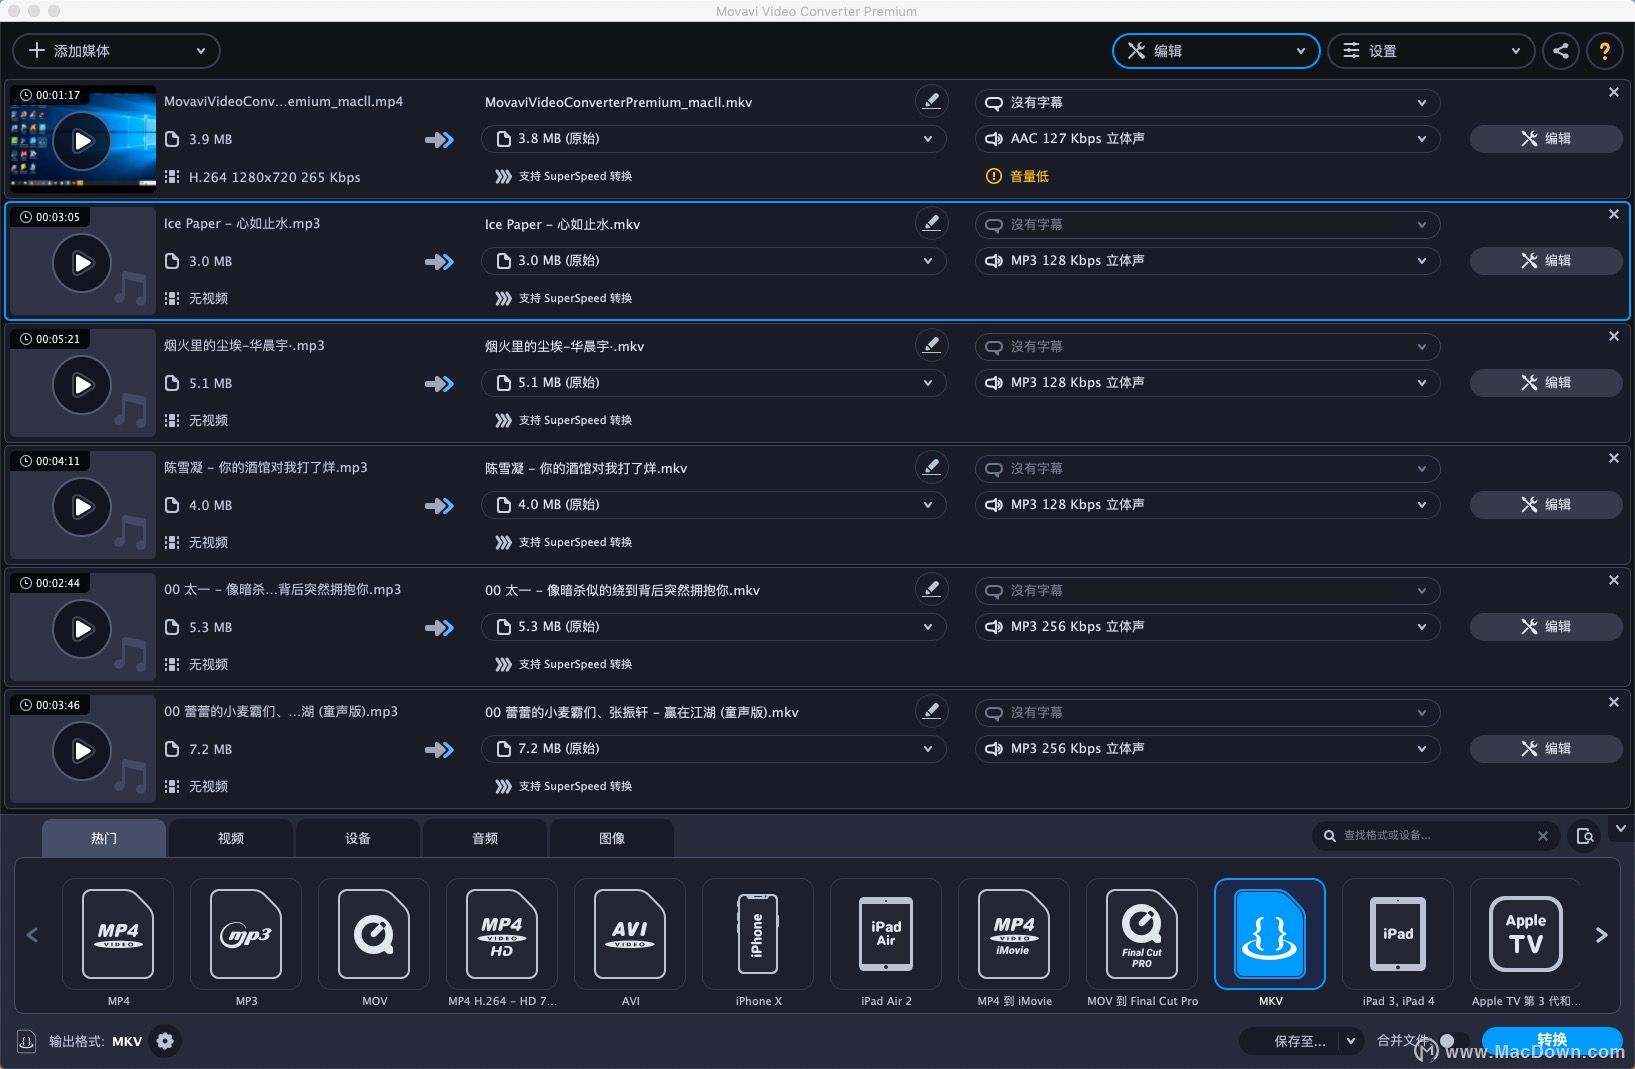Select the MOV QuickTime format preset
This screenshot has height=1069, width=1635.
(374, 935)
